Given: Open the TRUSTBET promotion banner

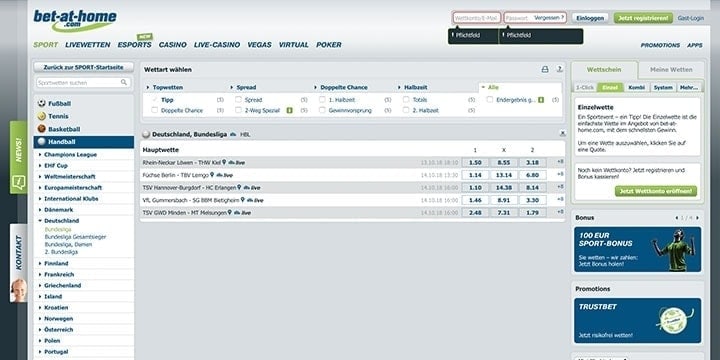Looking at the screenshot, I should [637, 321].
